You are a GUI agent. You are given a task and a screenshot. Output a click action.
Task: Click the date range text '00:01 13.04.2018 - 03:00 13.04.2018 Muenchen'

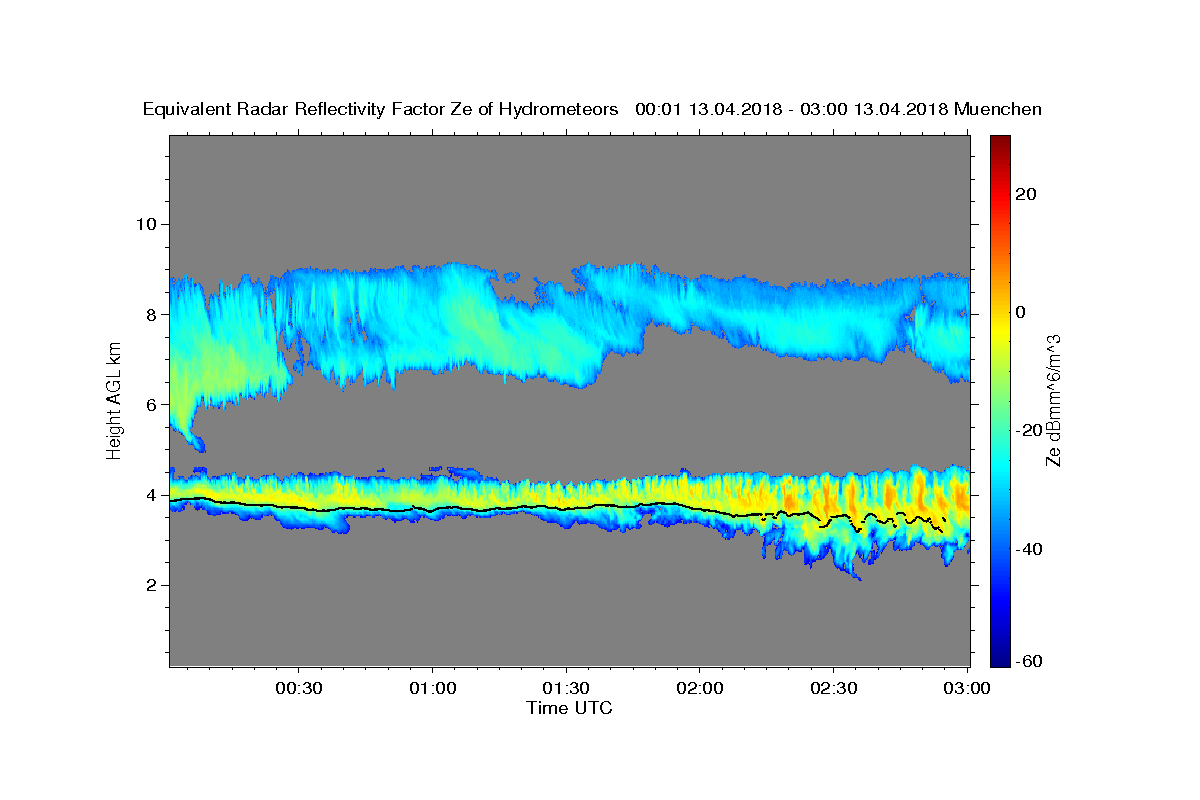coord(839,110)
